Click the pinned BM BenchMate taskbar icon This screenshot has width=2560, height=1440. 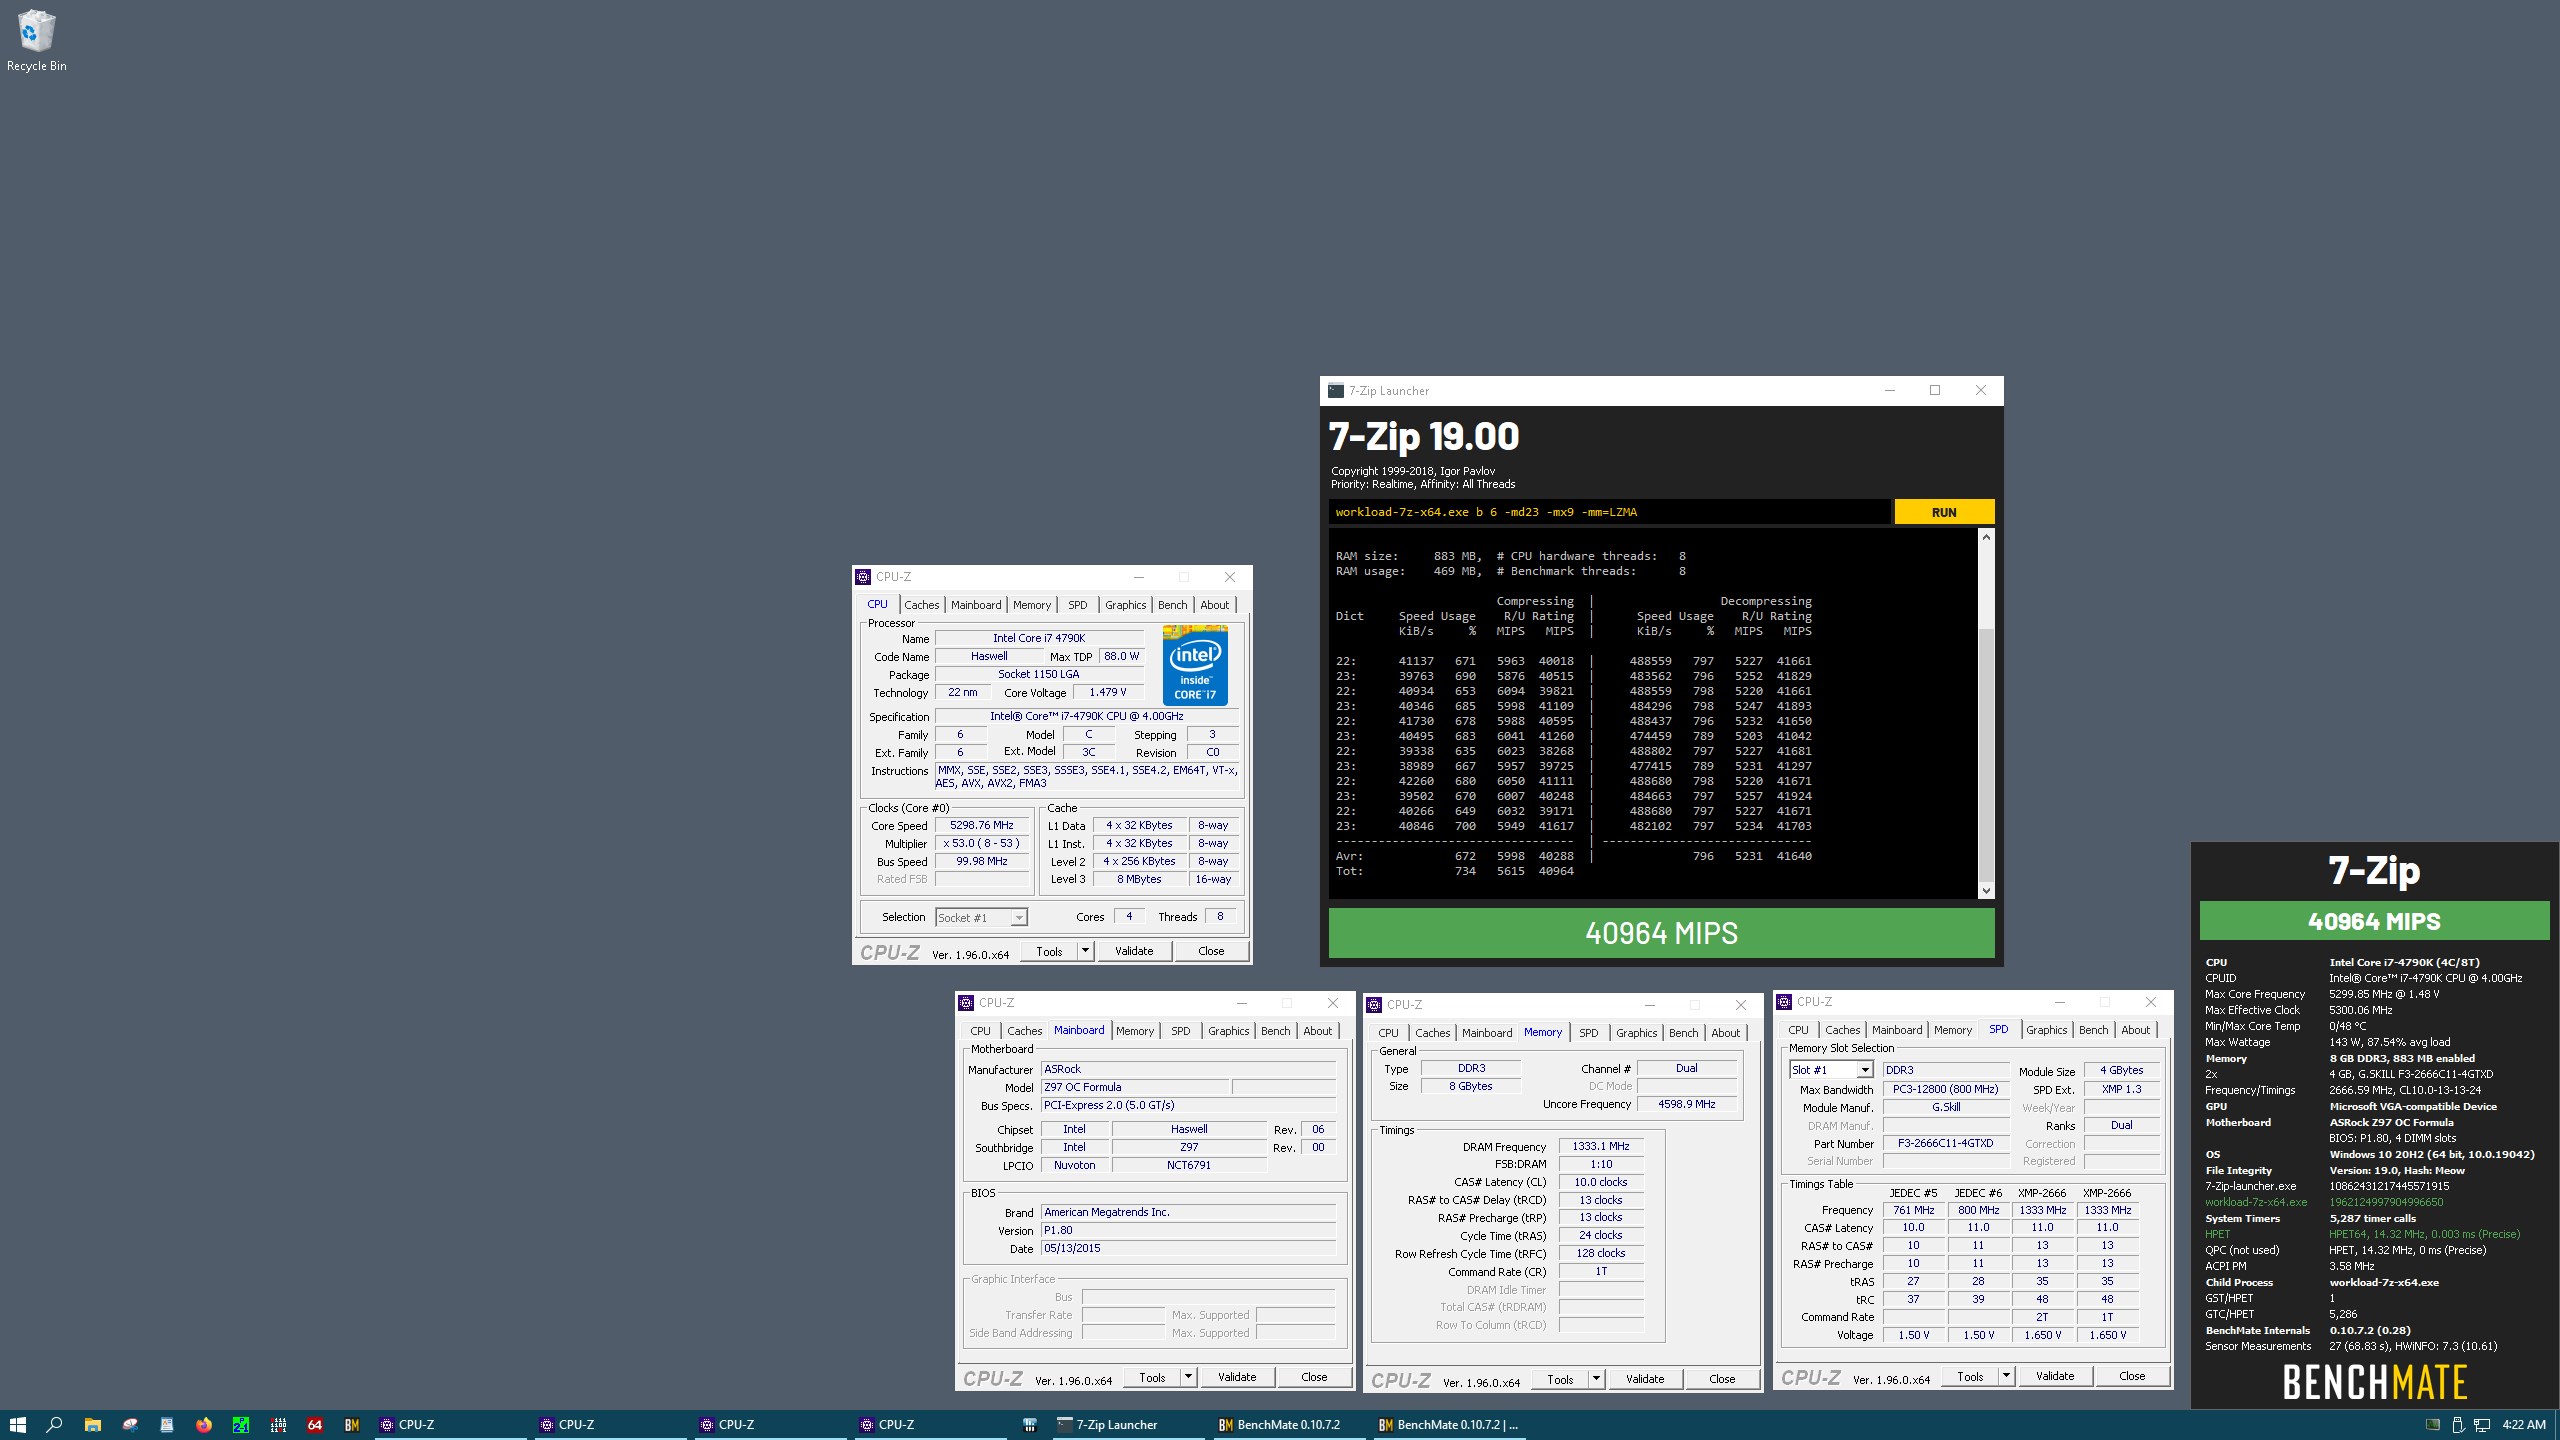[x=352, y=1425]
